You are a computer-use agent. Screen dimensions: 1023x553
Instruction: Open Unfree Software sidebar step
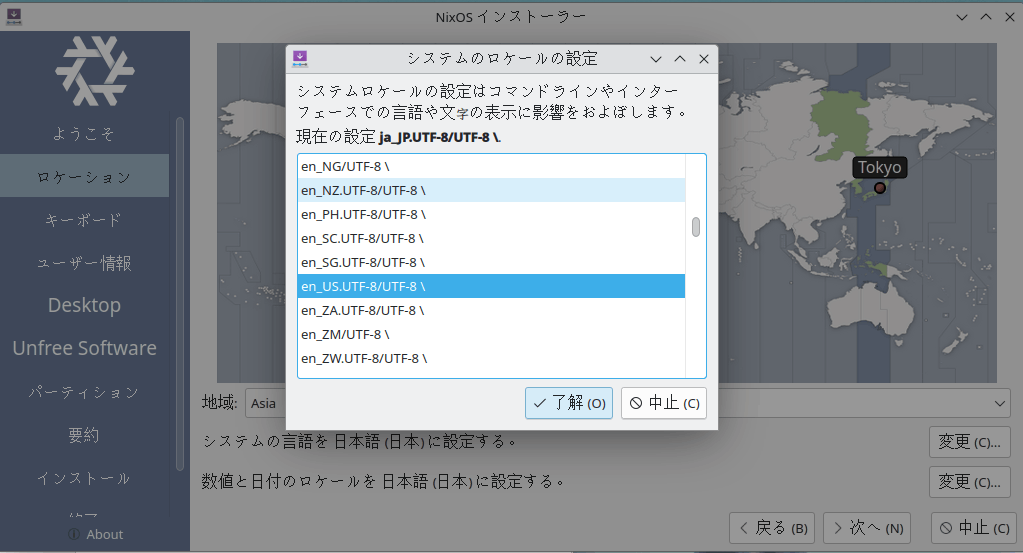pyautogui.click(x=84, y=348)
